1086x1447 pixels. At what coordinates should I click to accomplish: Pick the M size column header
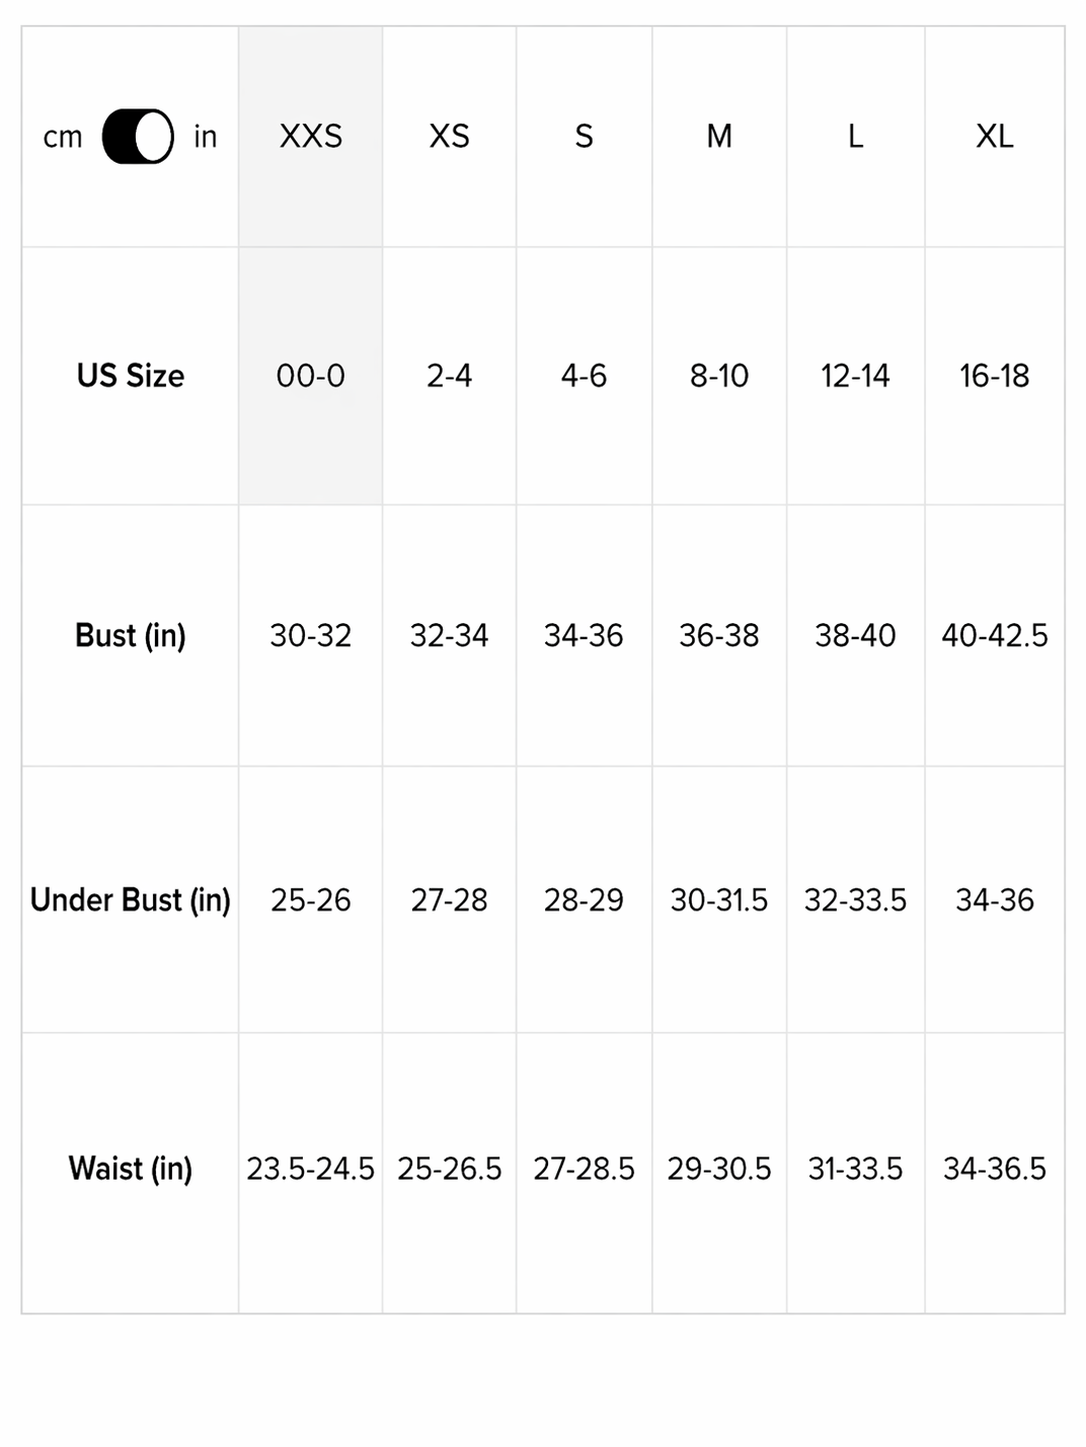pos(719,136)
